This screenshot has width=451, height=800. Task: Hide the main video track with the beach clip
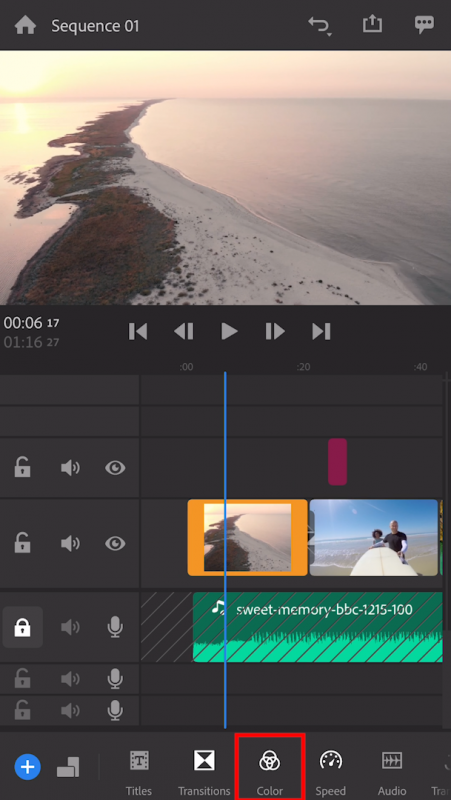point(115,543)
